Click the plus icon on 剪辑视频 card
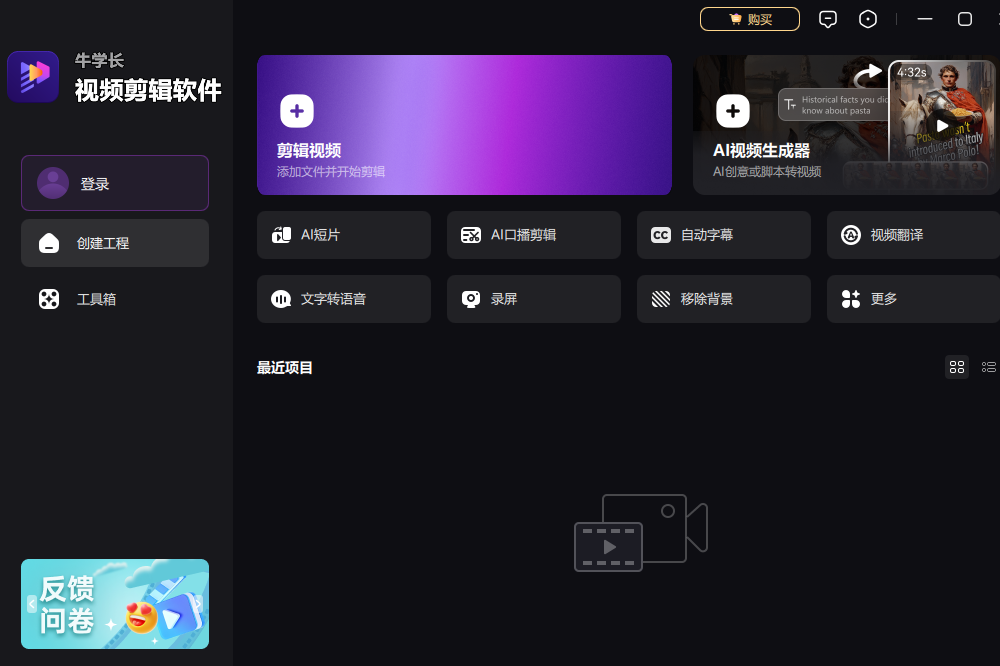The width and height of the screenshot is (1000, 666). 297,111
